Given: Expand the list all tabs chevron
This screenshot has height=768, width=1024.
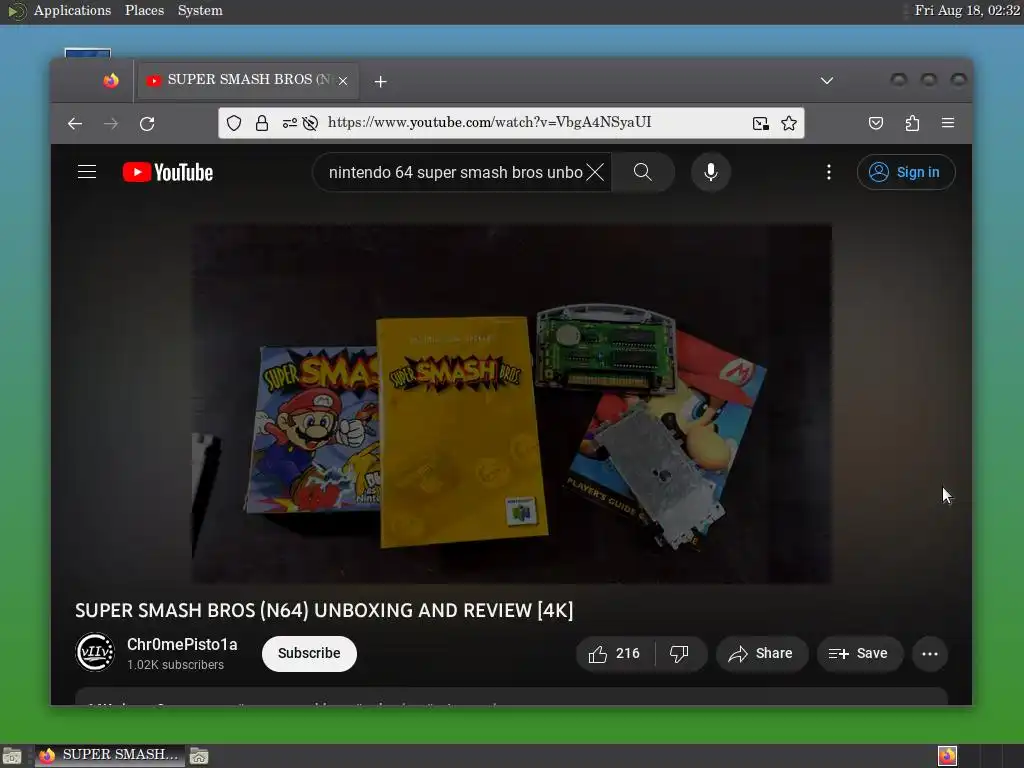Looking at the screenshot, I should click(x=827, y=80).
